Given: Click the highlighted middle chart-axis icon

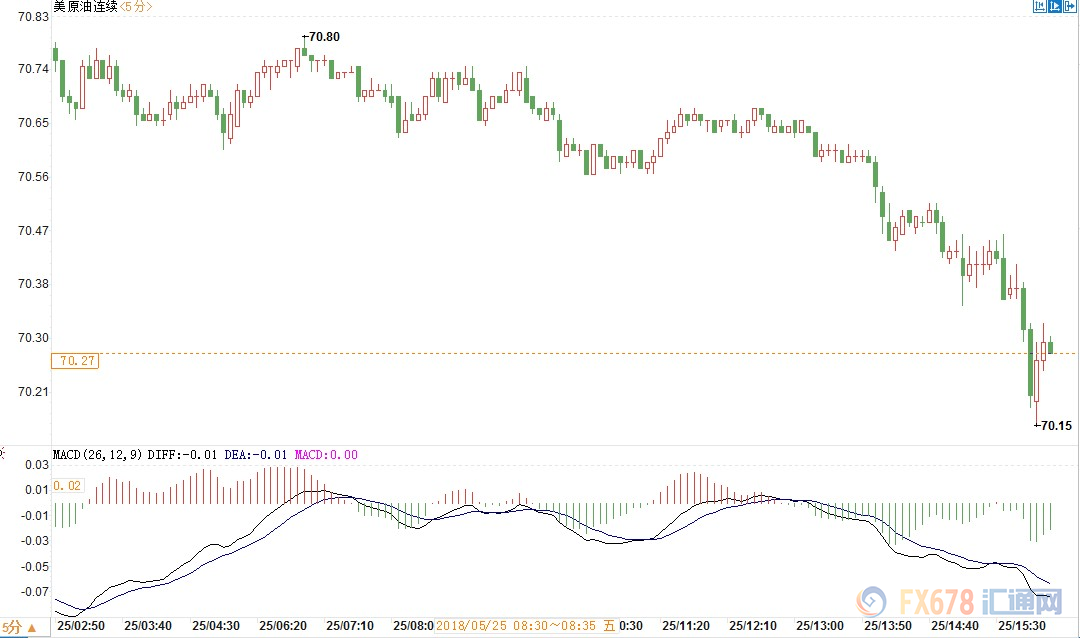Looking at the screenshot, I should point(1055,7).
